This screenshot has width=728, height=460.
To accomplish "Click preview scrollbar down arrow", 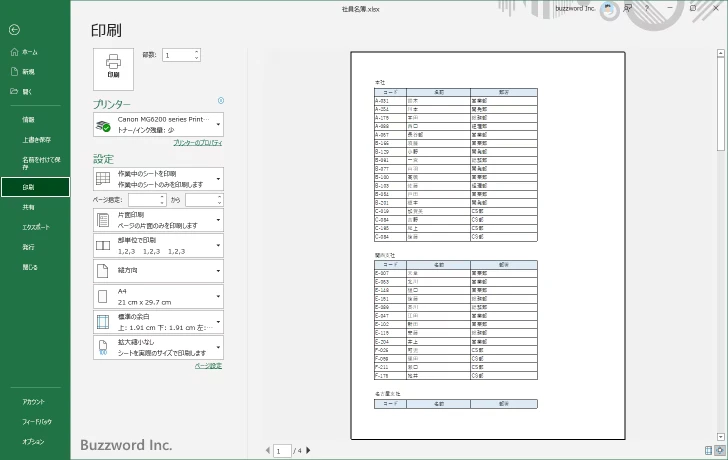I will tap(721, 437).
